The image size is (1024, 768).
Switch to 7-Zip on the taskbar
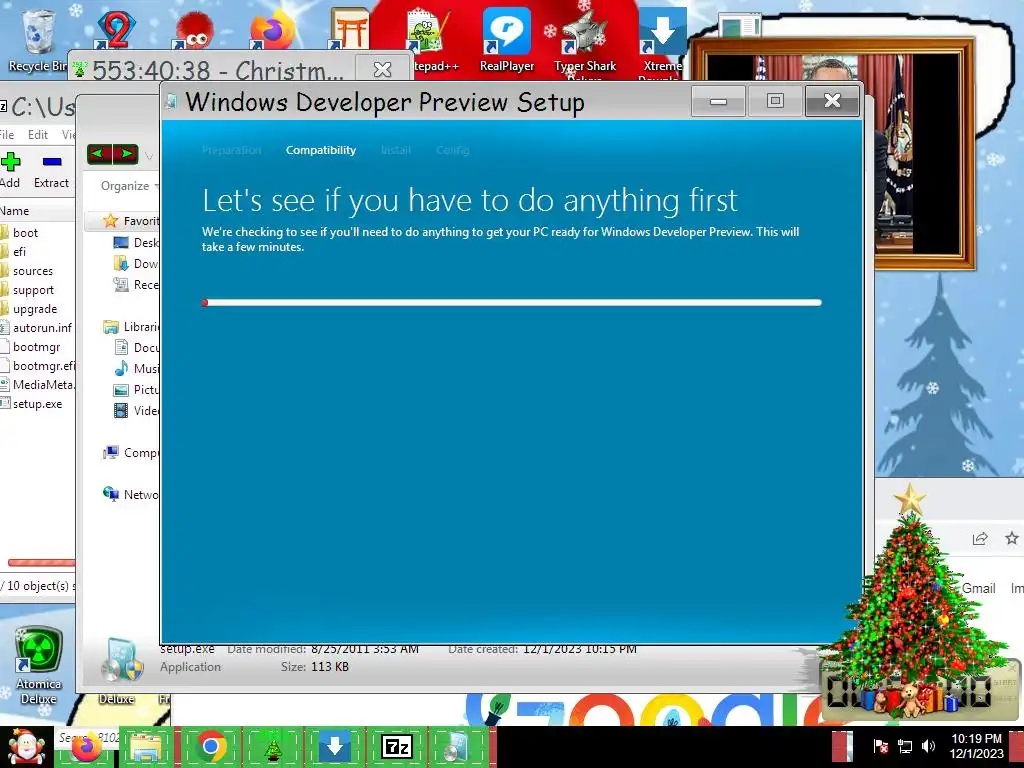tap(397, 747)
